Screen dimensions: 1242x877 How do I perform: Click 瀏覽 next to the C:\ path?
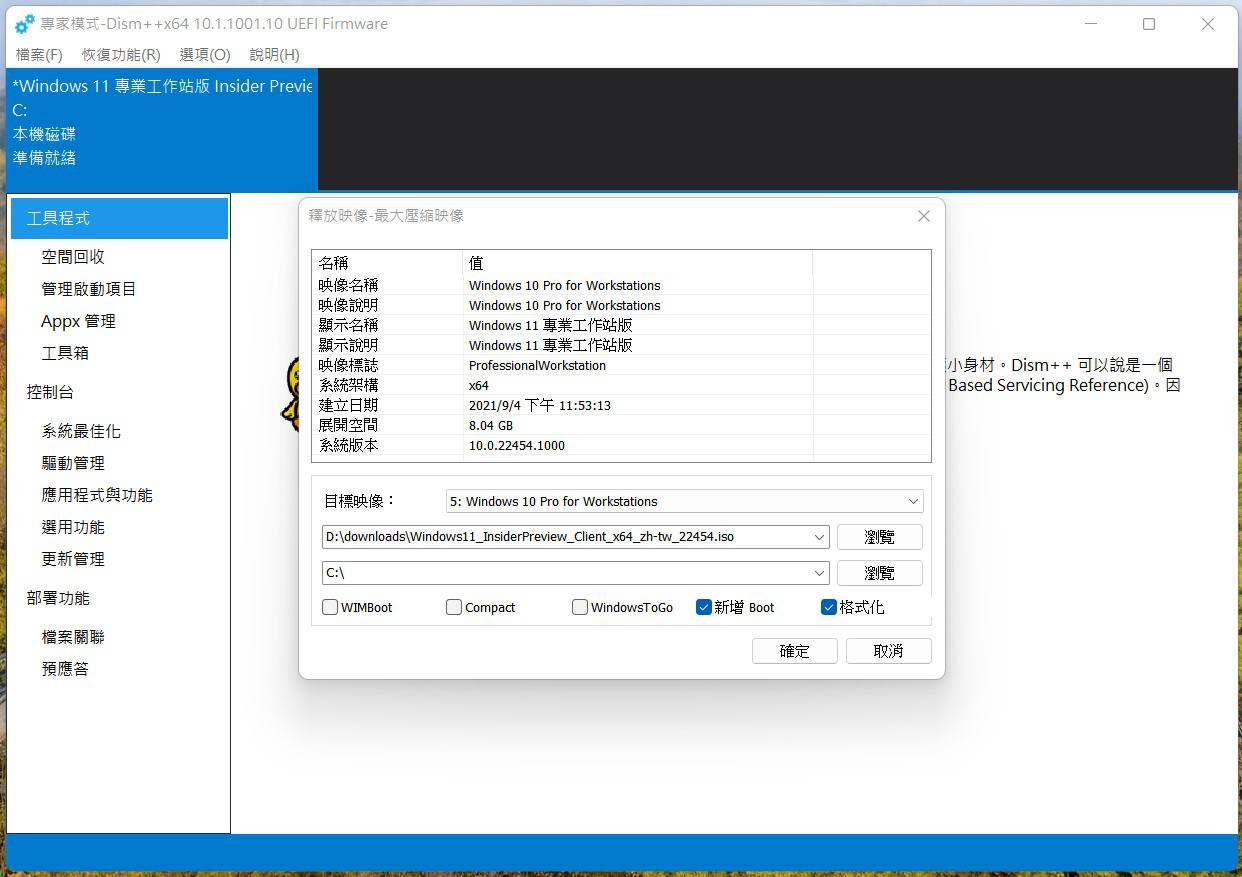coord(880,573)
